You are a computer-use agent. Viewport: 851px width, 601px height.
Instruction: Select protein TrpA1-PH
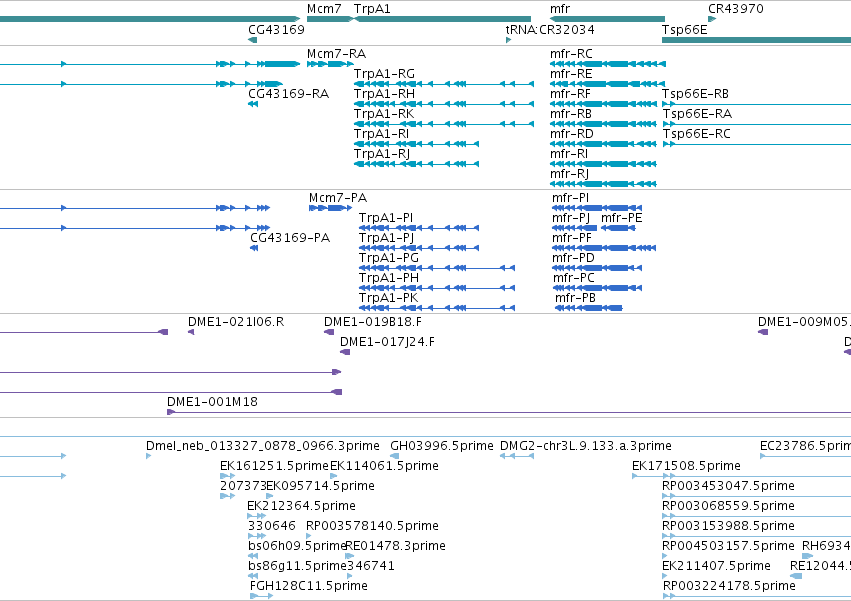389,278
